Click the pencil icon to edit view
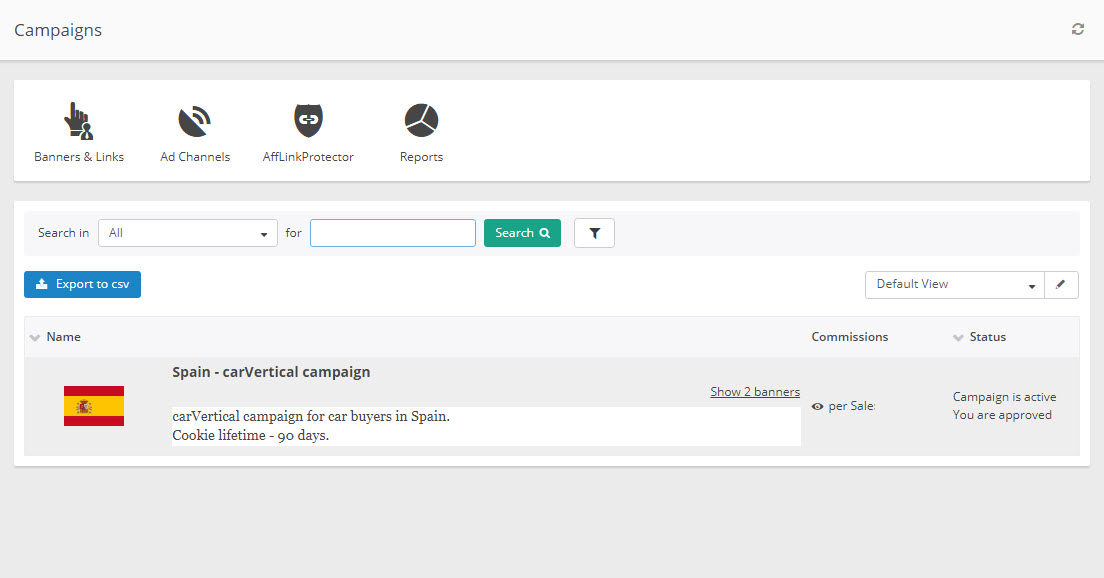 (1060, 284)
